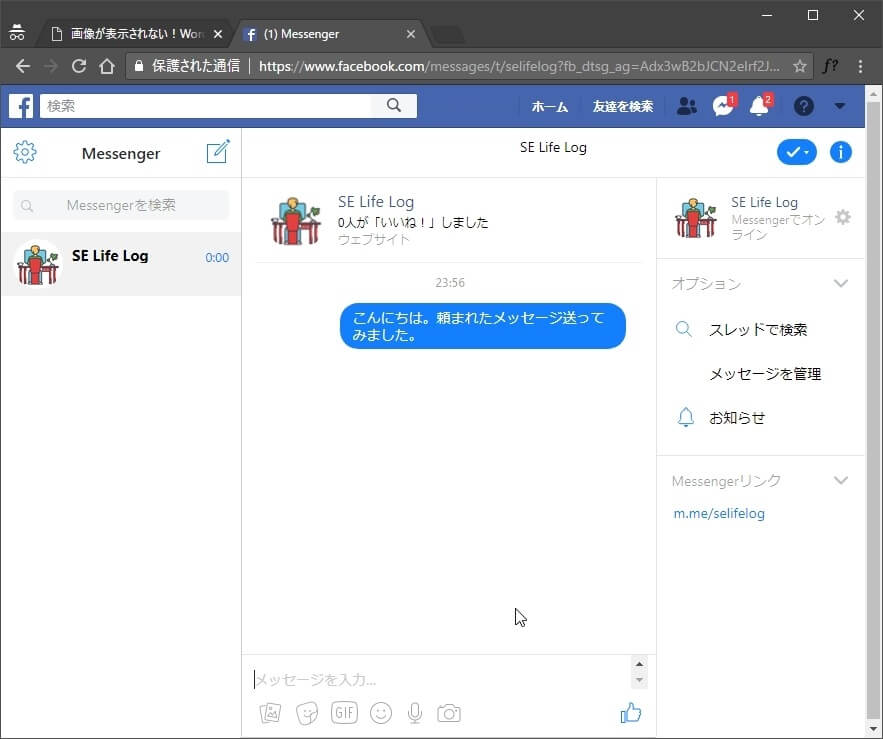Click the camera photo icon
This screenshot has width=883, height=739.
click(x=449, y=713)
